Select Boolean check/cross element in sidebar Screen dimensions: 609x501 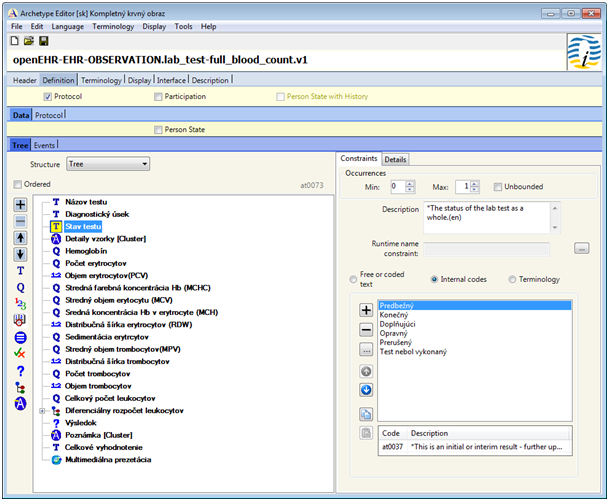pos(20,353)
